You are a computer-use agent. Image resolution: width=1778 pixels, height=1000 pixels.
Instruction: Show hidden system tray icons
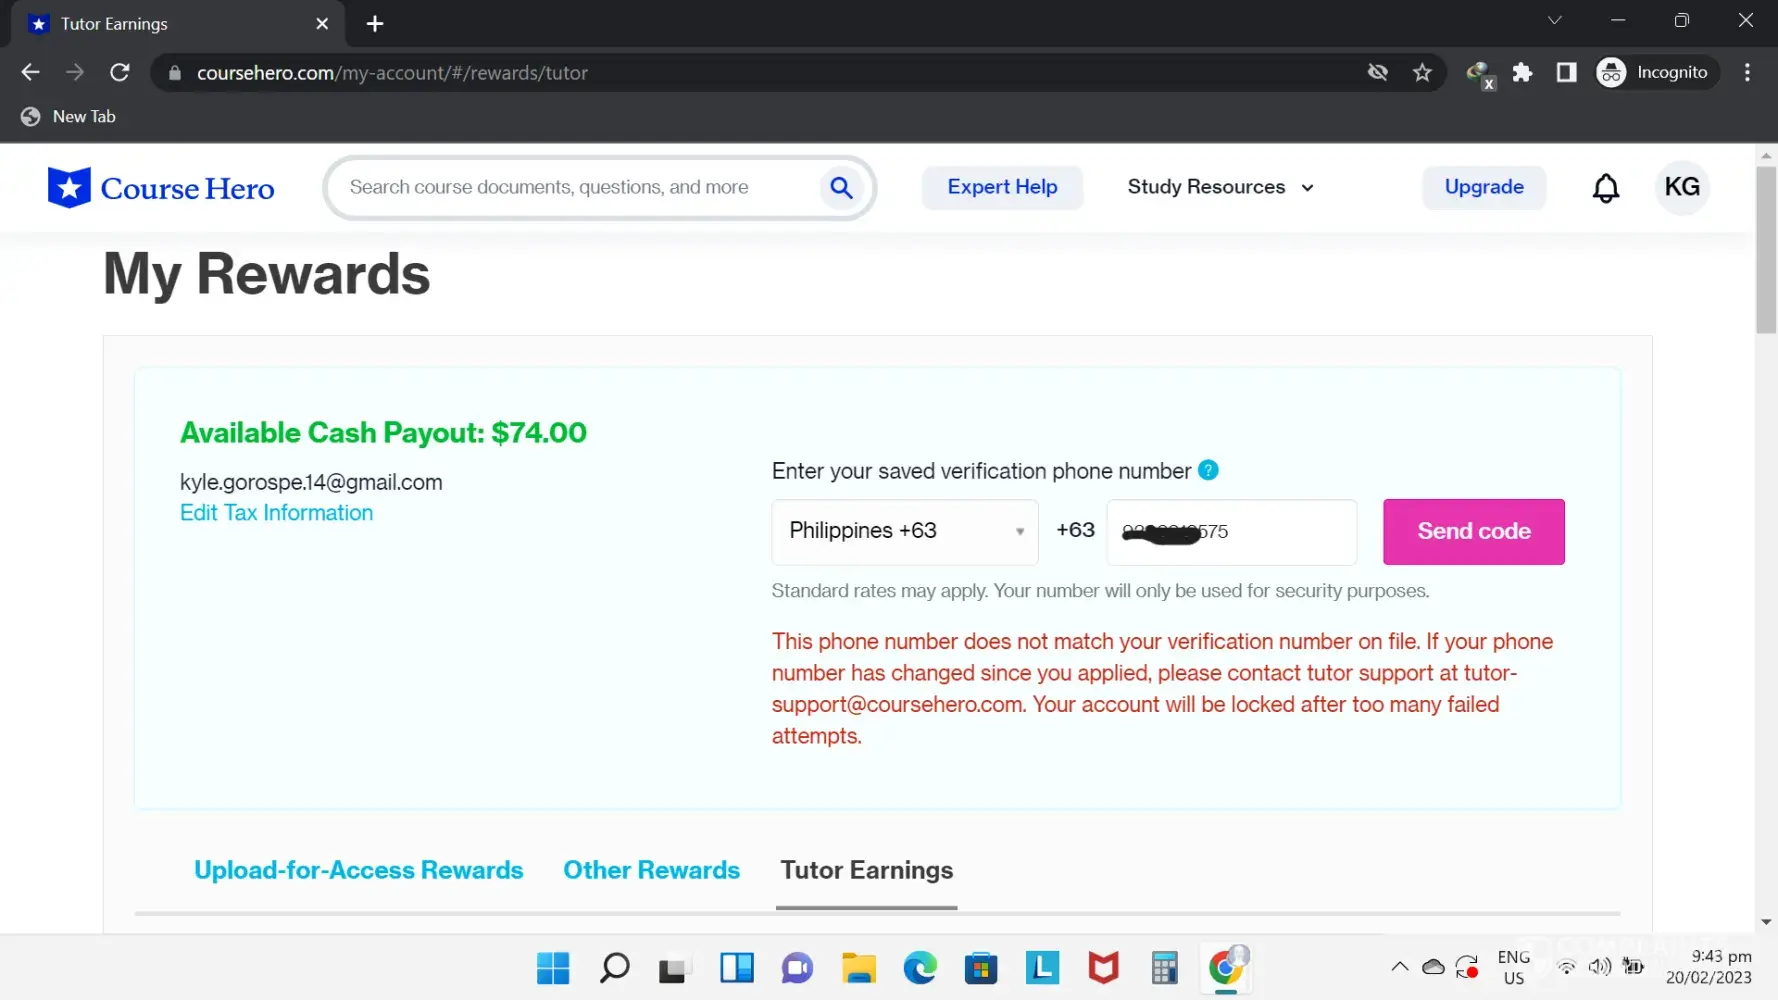coord(1400,966)
